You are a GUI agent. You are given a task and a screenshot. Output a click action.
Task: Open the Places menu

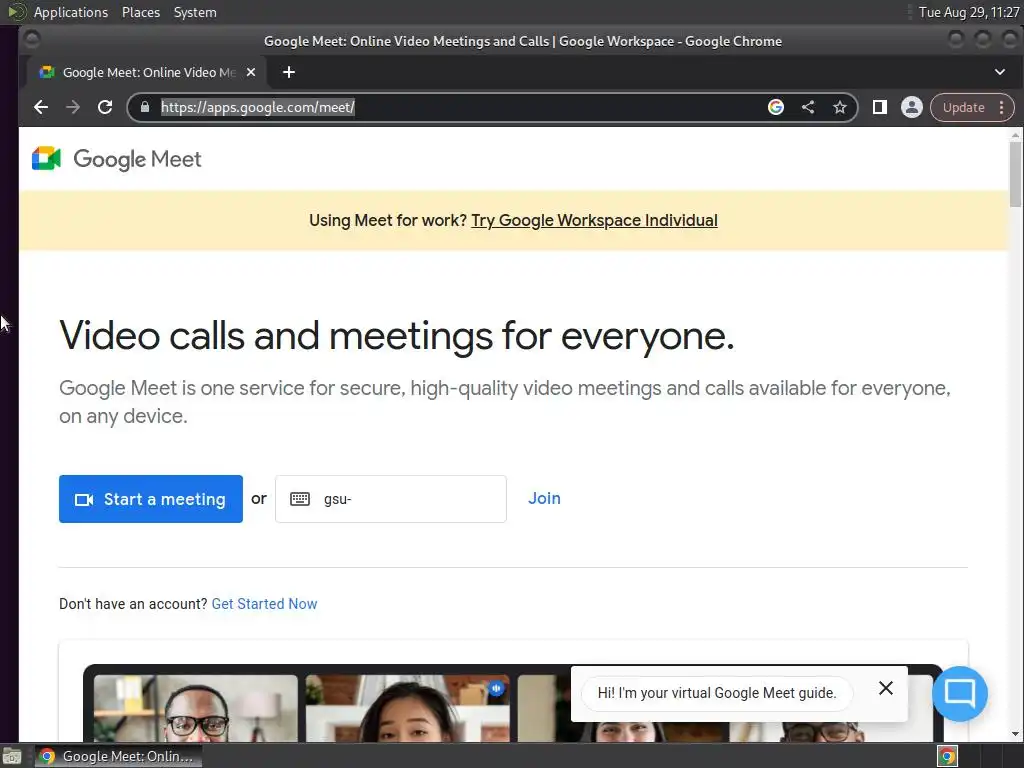click(x=140, y=12)
